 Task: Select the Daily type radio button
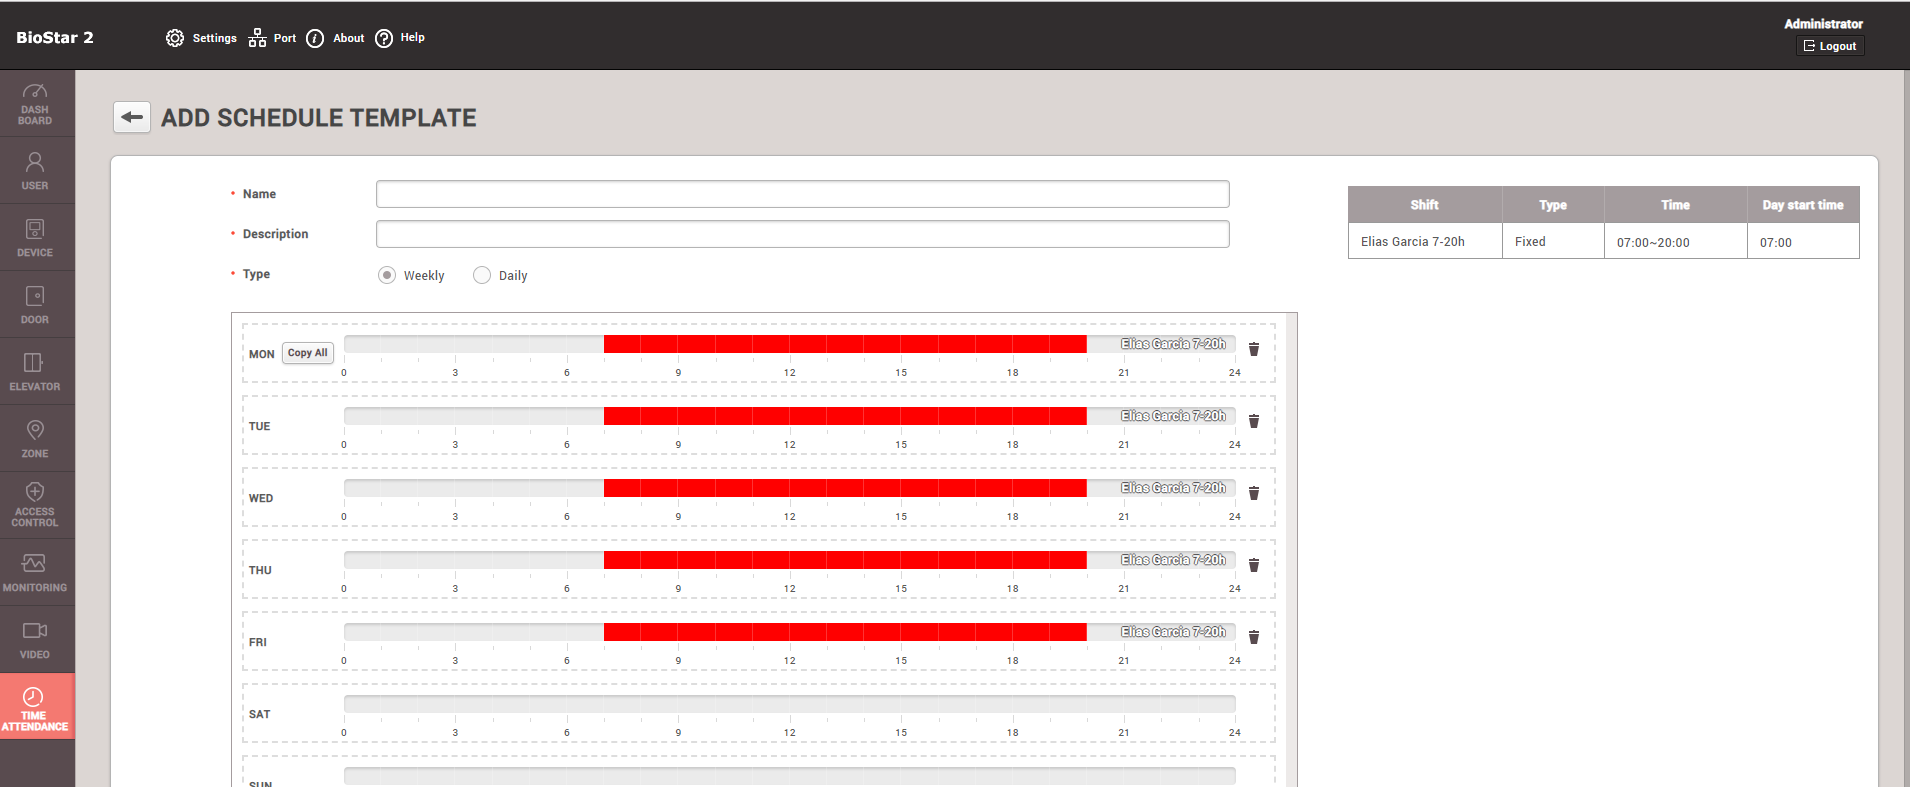coord(482,275)
